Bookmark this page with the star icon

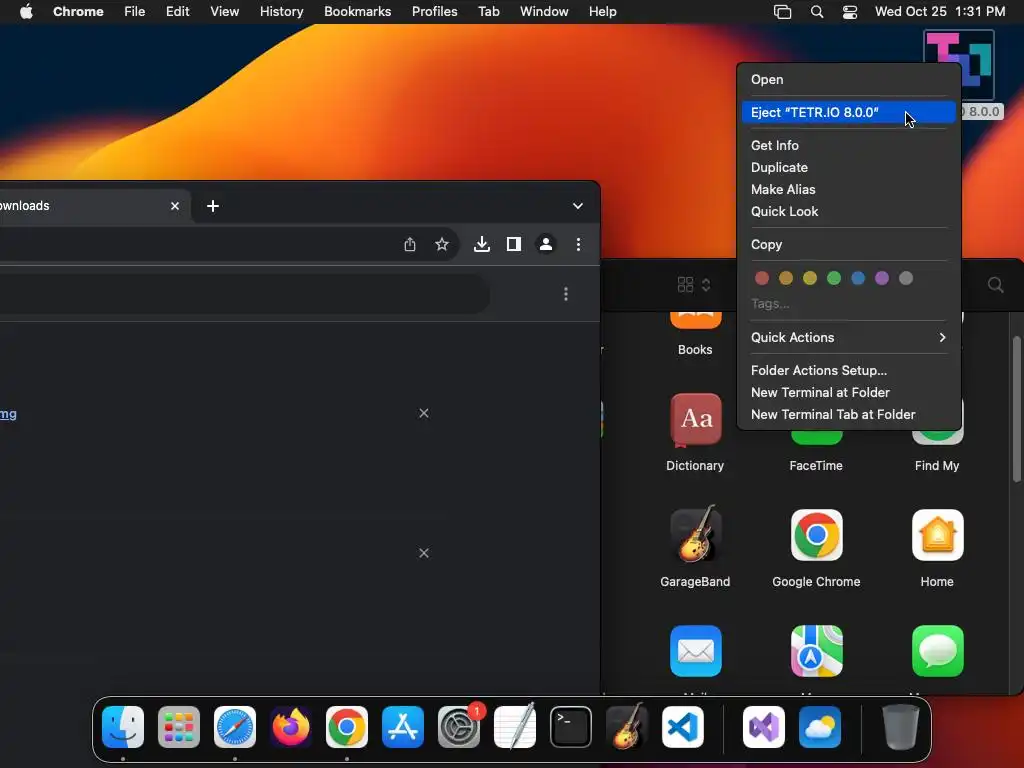[442, 244]
